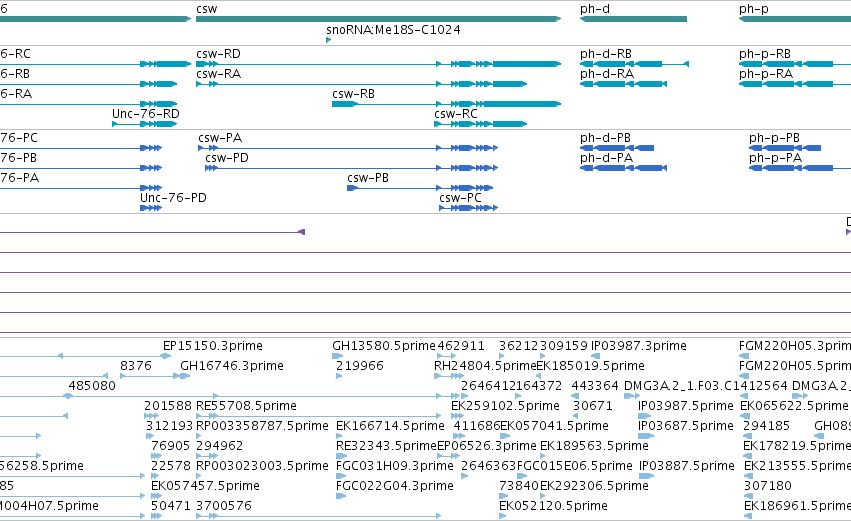Viewport: 851px width, 521px height.
Task: Click the IP03687.5prime label
Action: coord(685,426)
